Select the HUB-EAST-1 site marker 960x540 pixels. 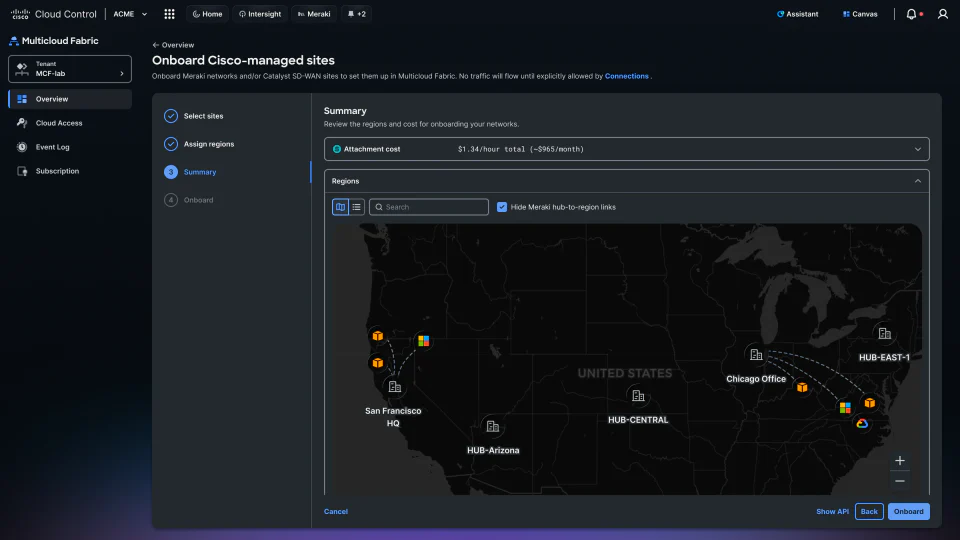pyautogui.click(x=885, y=334)
